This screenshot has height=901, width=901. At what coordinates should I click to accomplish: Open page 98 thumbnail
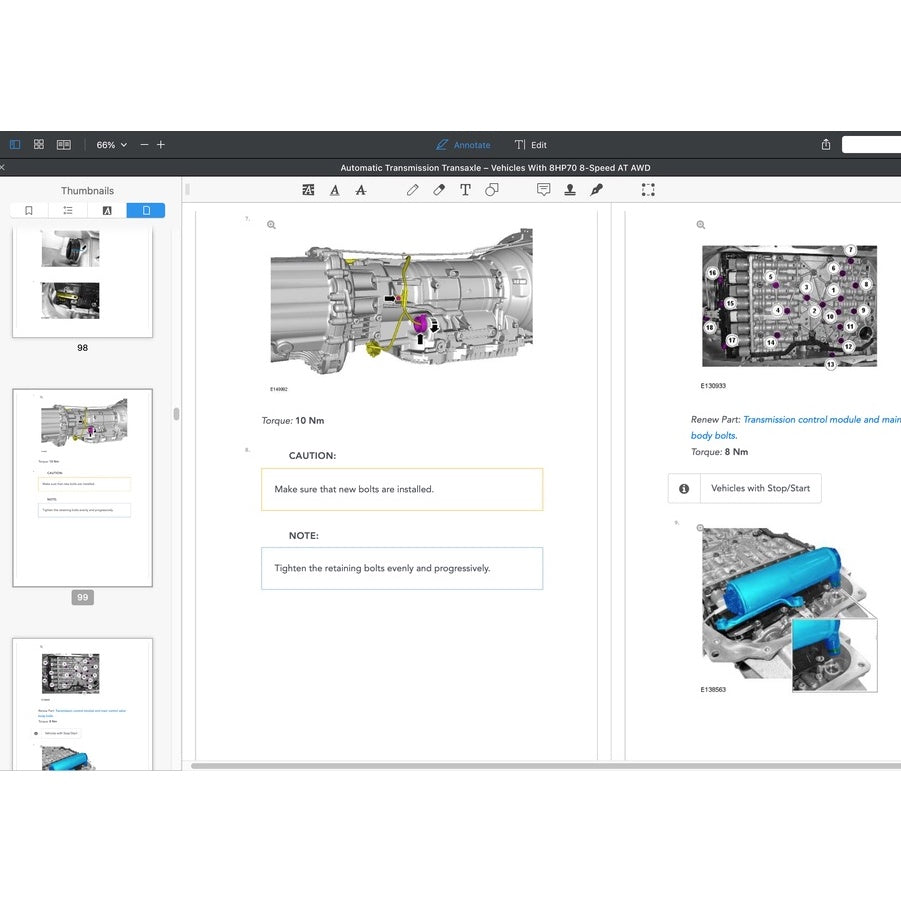(x=82, y=282)
